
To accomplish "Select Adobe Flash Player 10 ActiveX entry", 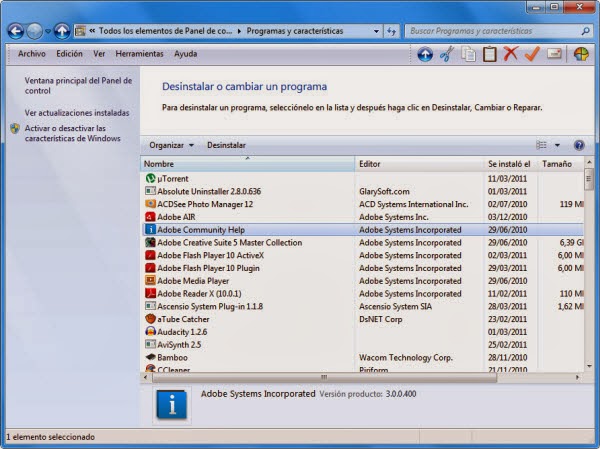I will (x=362, y=255).
